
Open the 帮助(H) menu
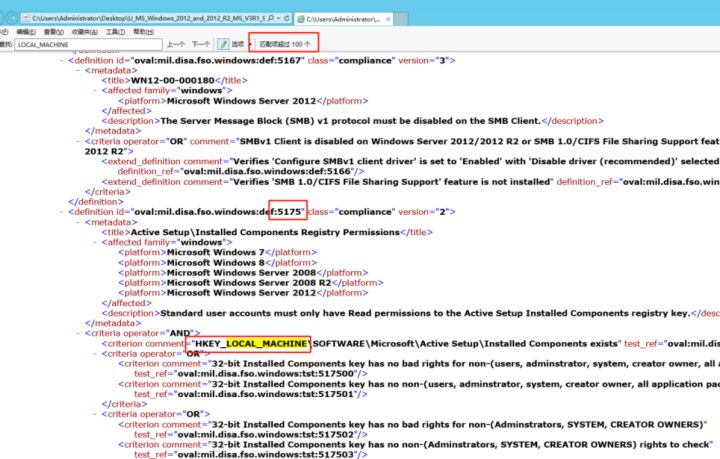tap(143, 32)
